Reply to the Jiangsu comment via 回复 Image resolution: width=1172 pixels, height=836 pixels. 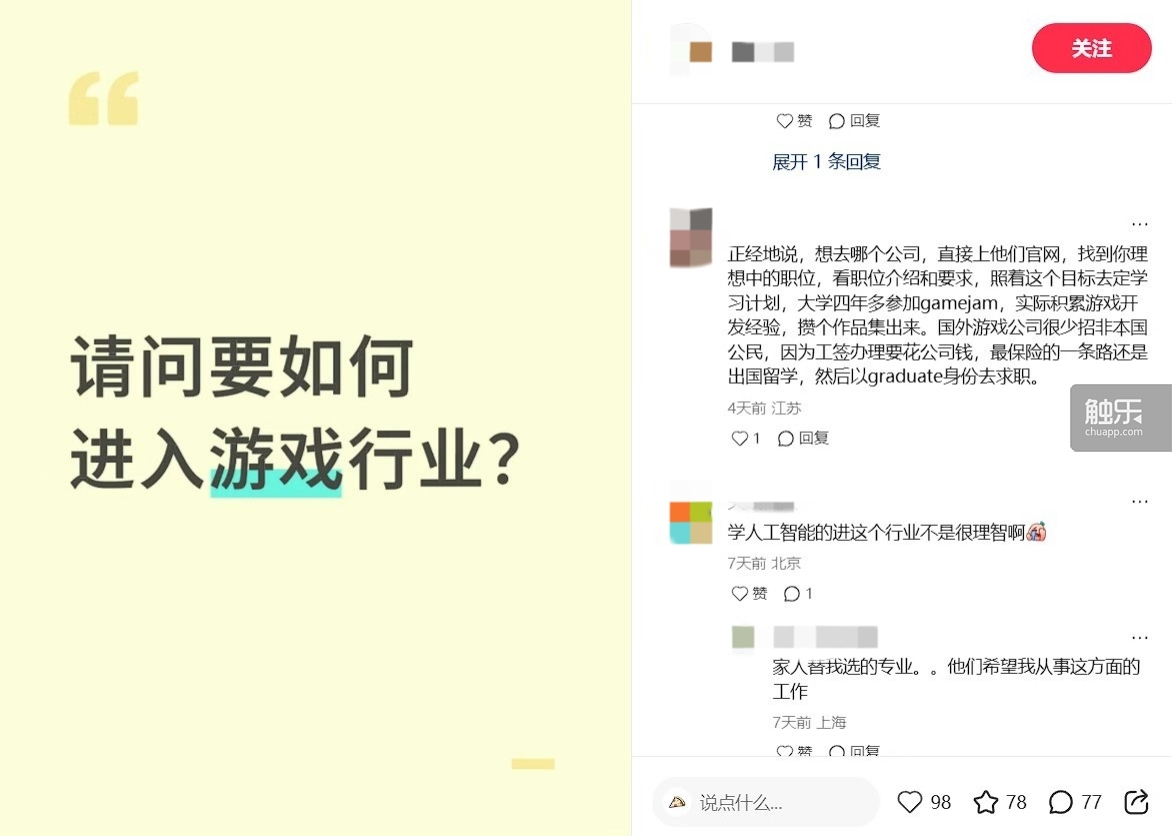[804, 438]
